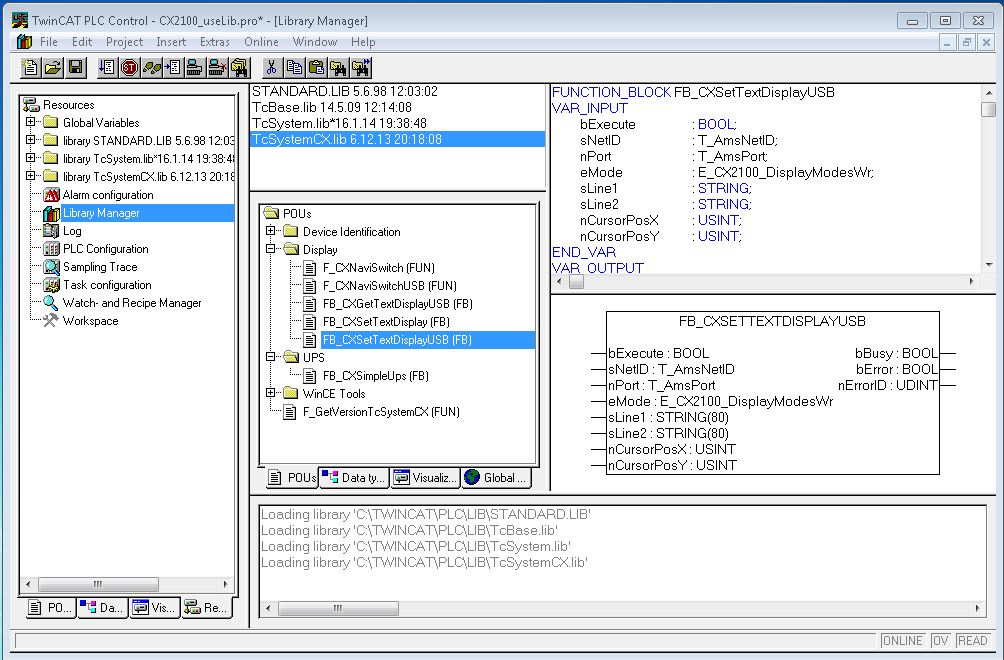The width and height of the screenshot is (1004, 660).
Task: Select Re... Resources tab in left organizer
Action: tap(206, 608)
